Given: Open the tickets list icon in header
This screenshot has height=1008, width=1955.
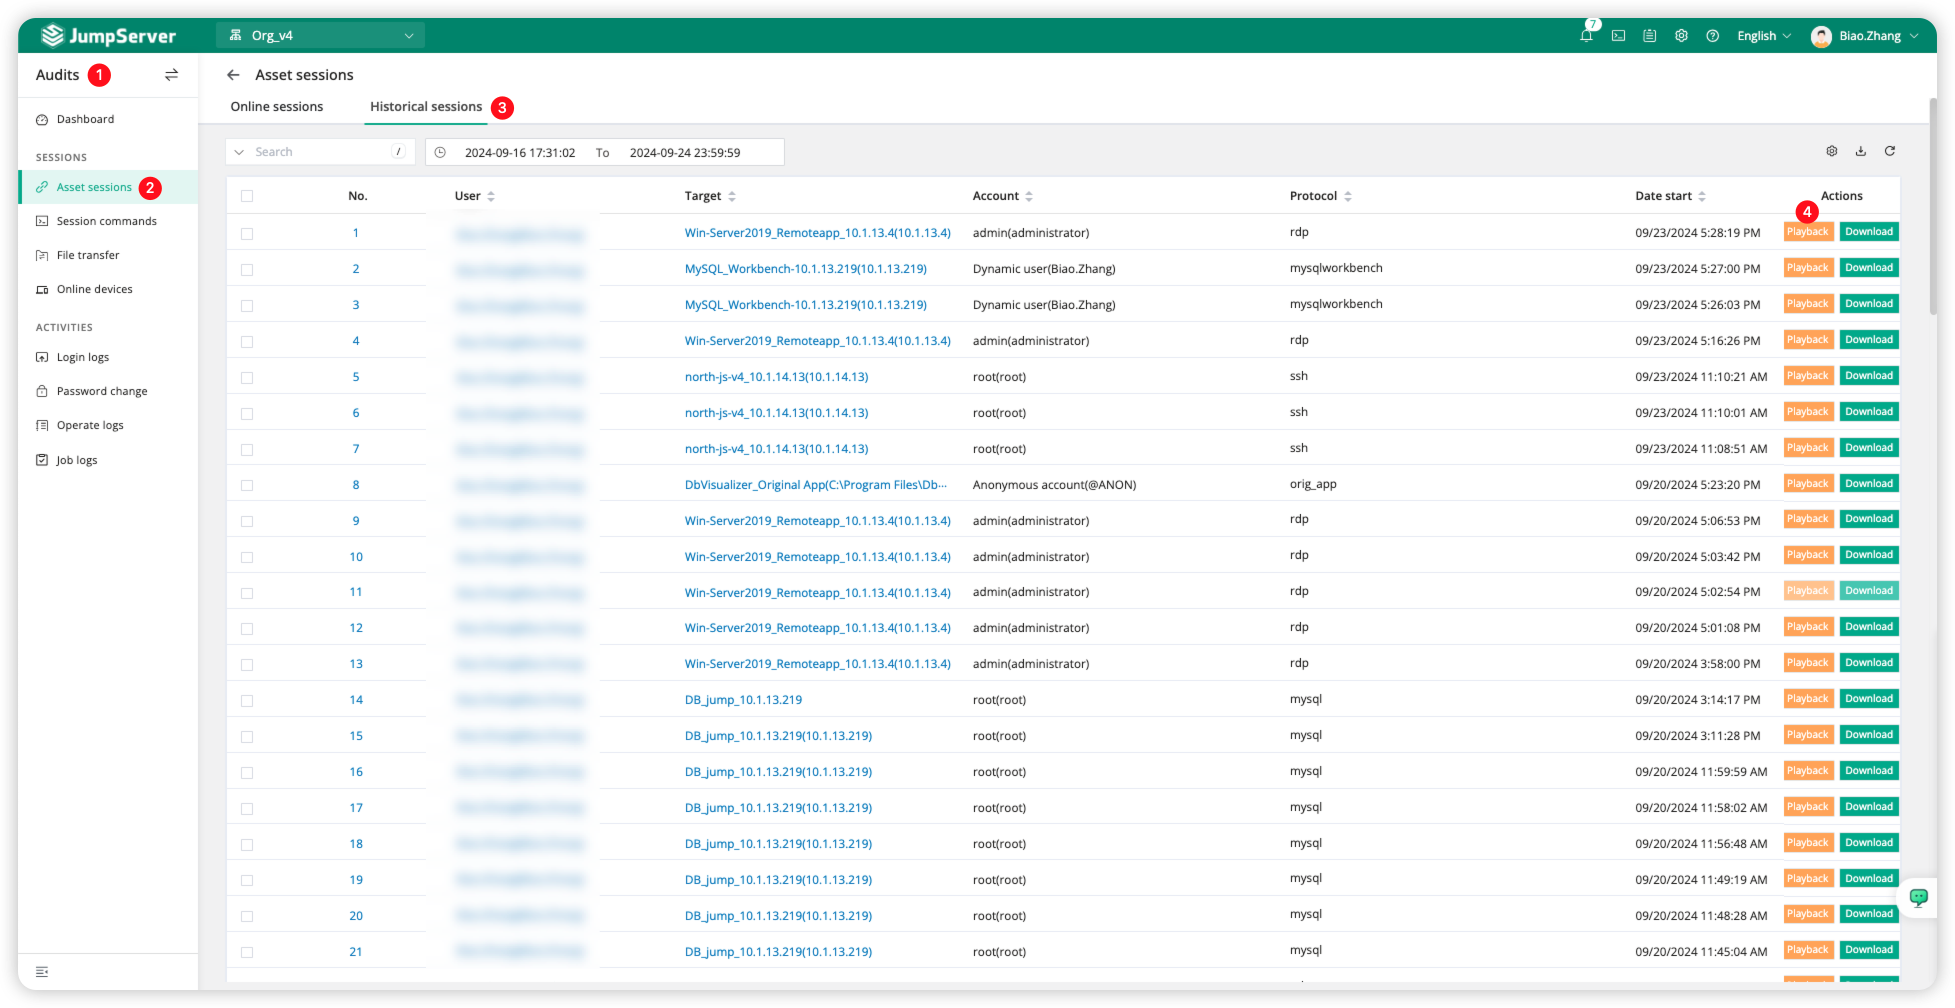Looking at the screenshot, I should [x=1650, y=36].
